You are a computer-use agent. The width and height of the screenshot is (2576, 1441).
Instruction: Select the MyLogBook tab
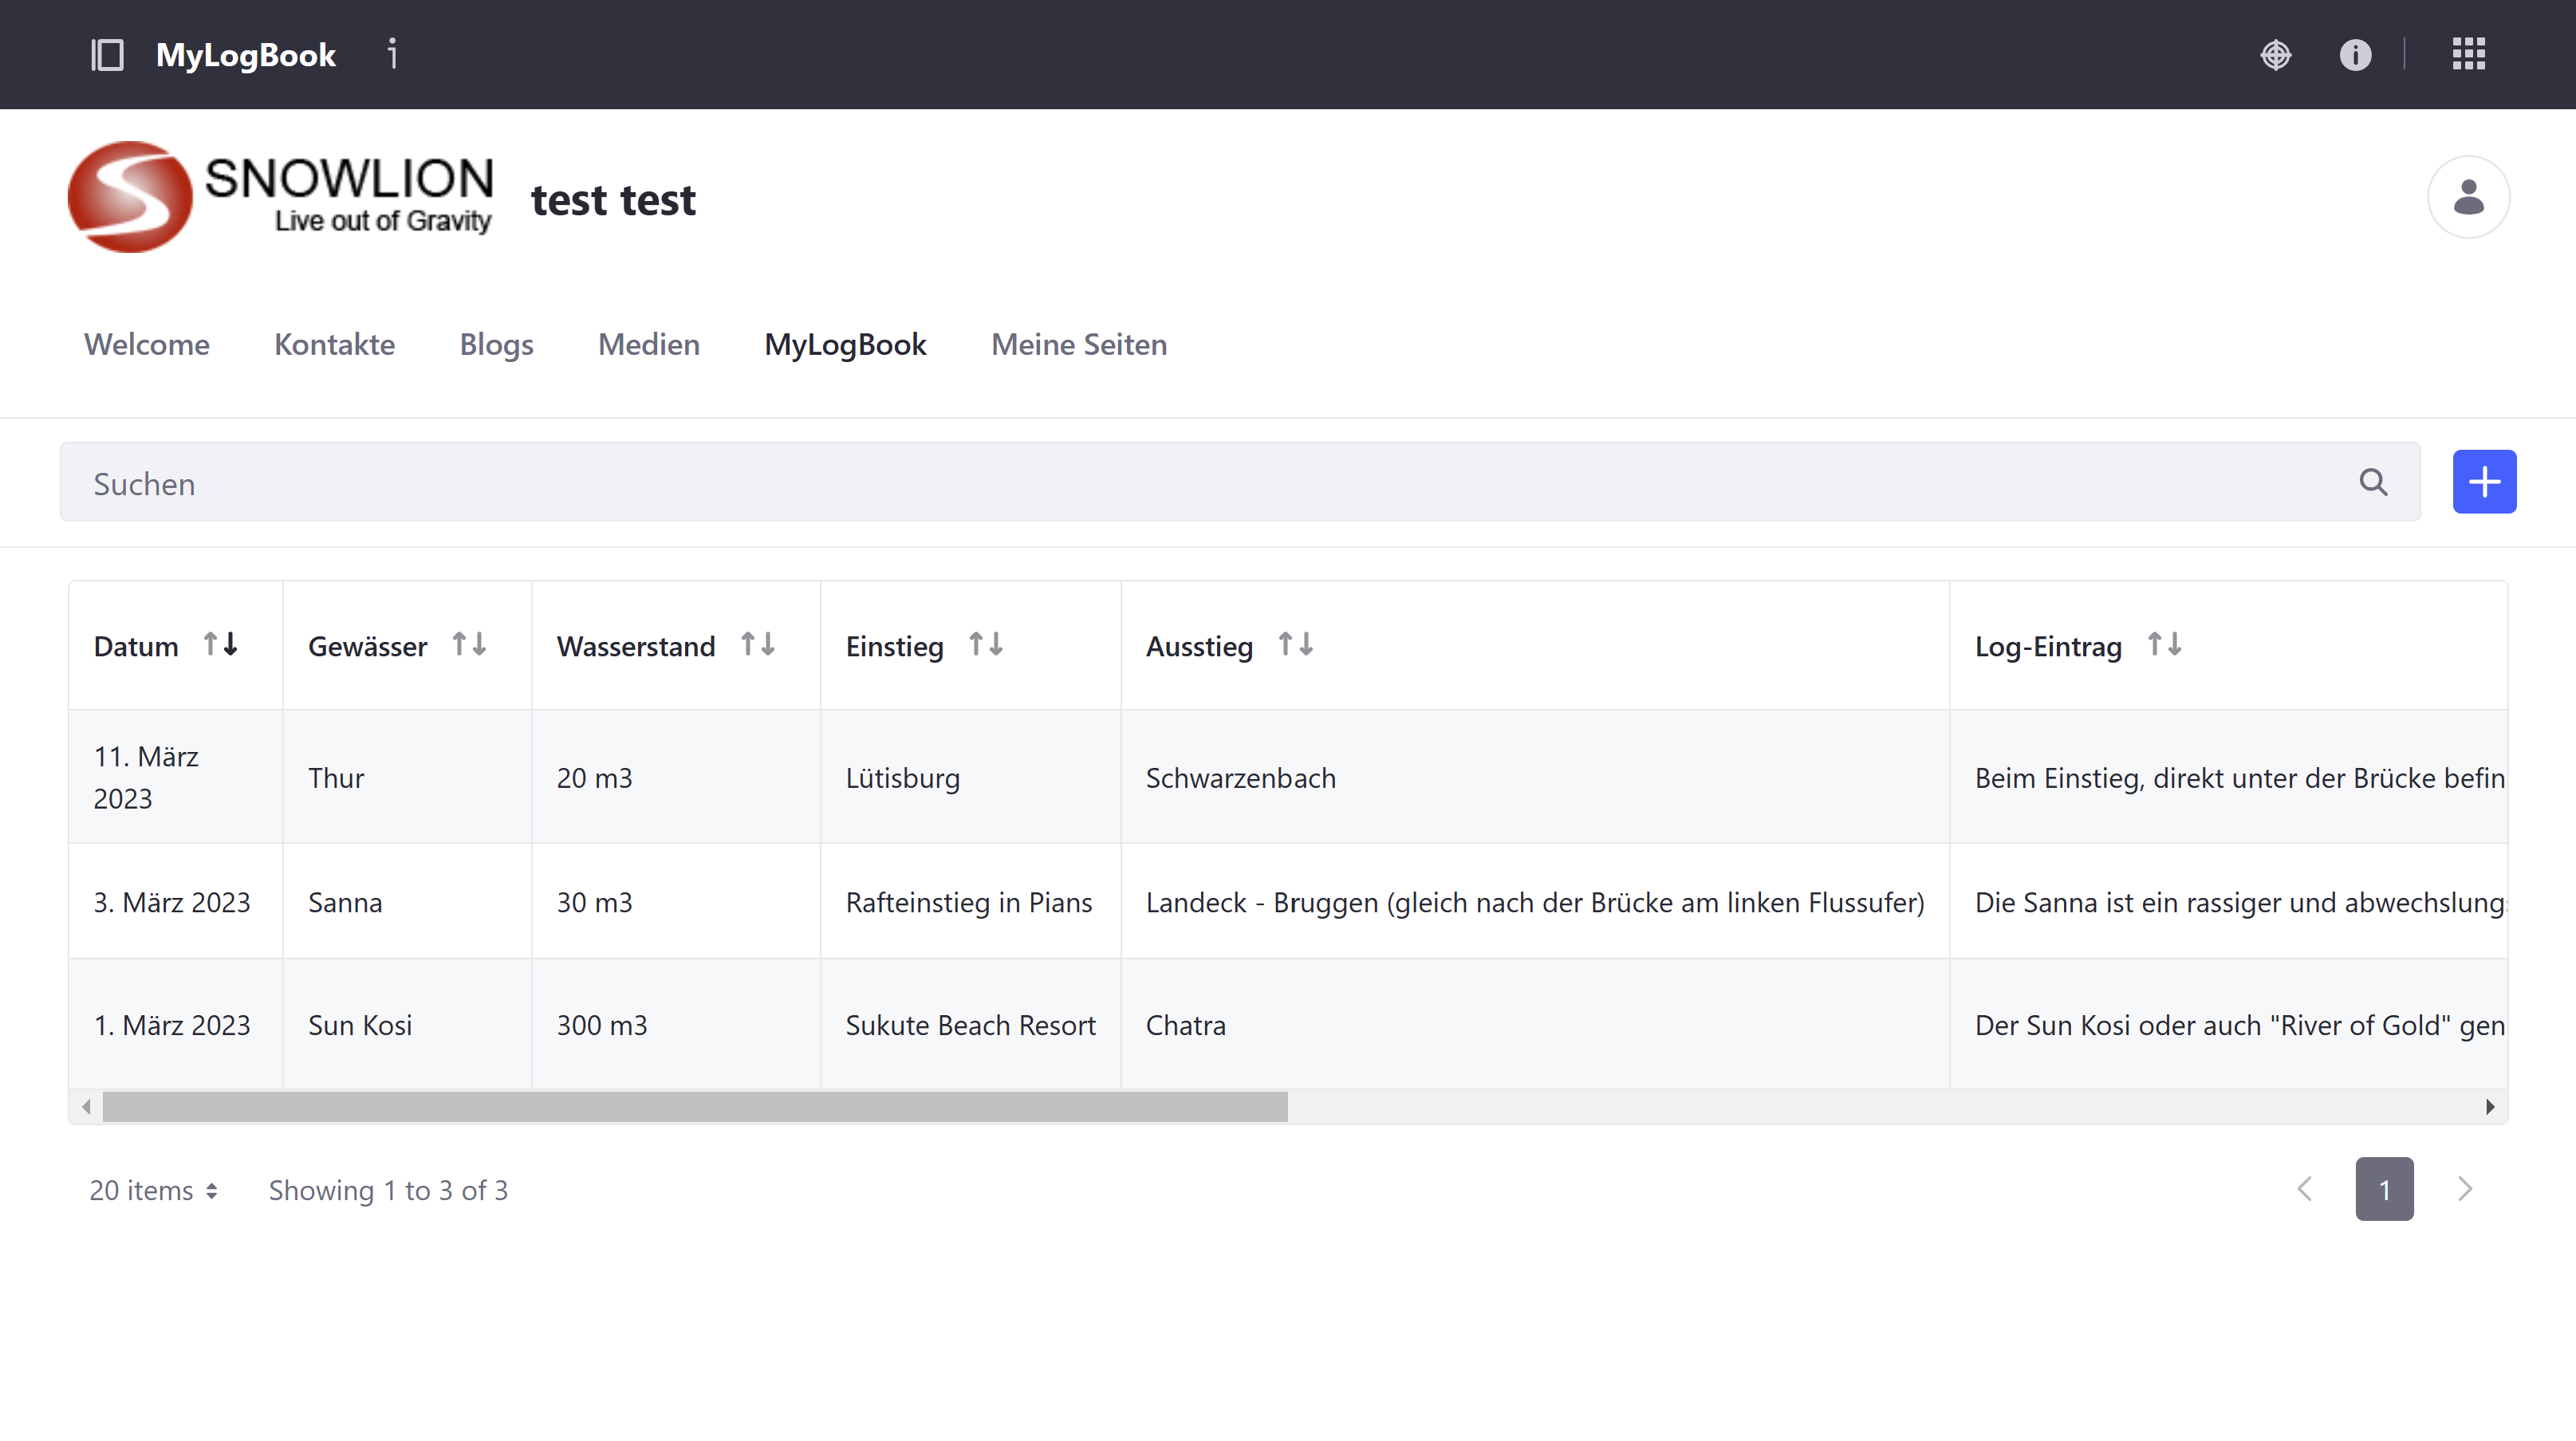click(844, 345)
